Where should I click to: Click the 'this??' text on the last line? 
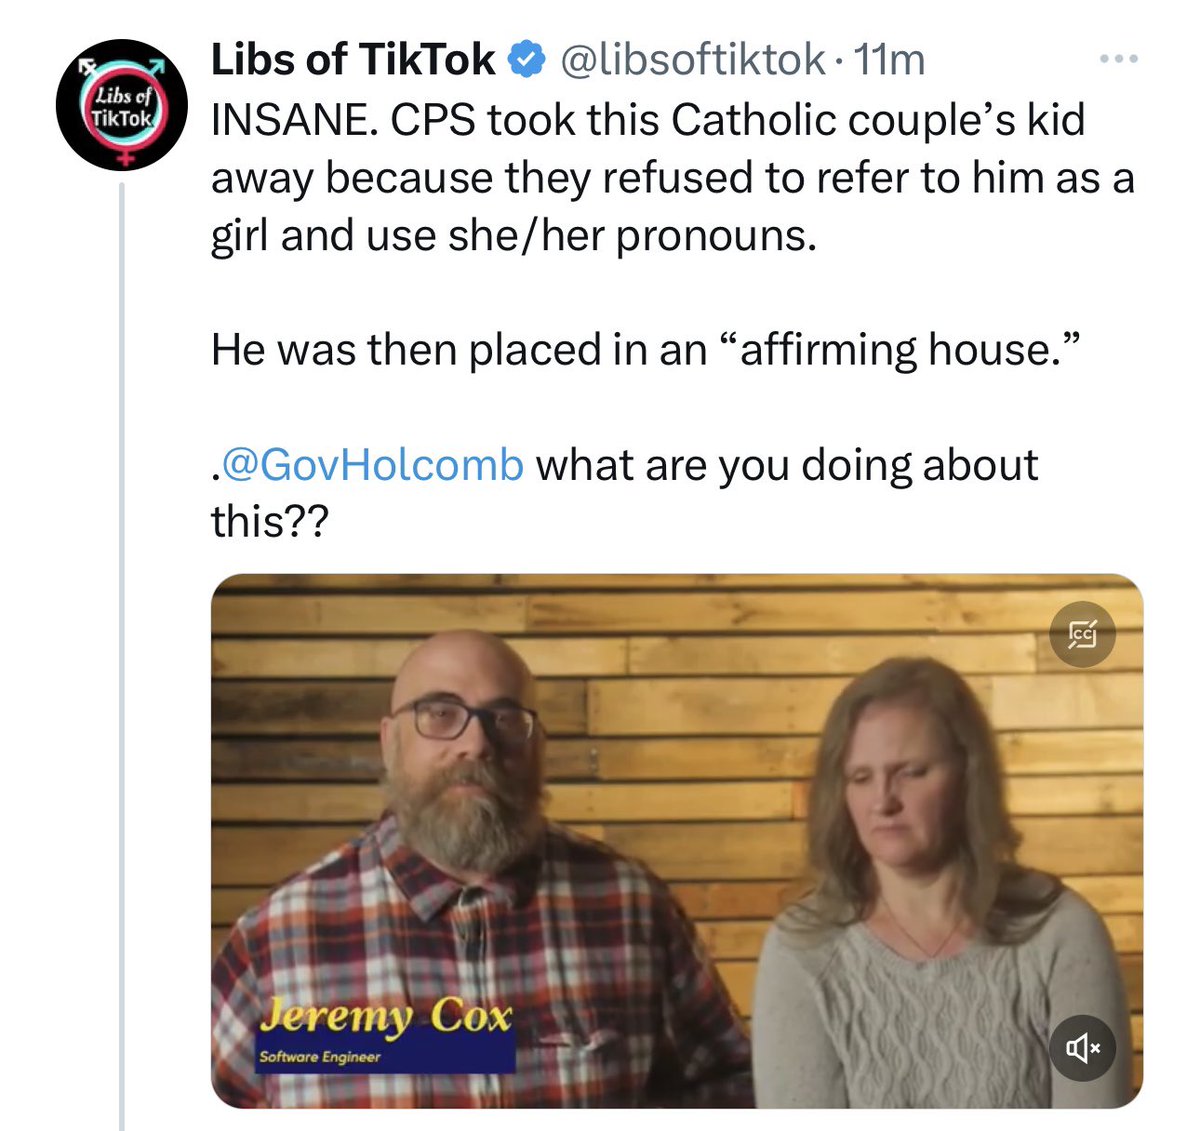point(269,521)
